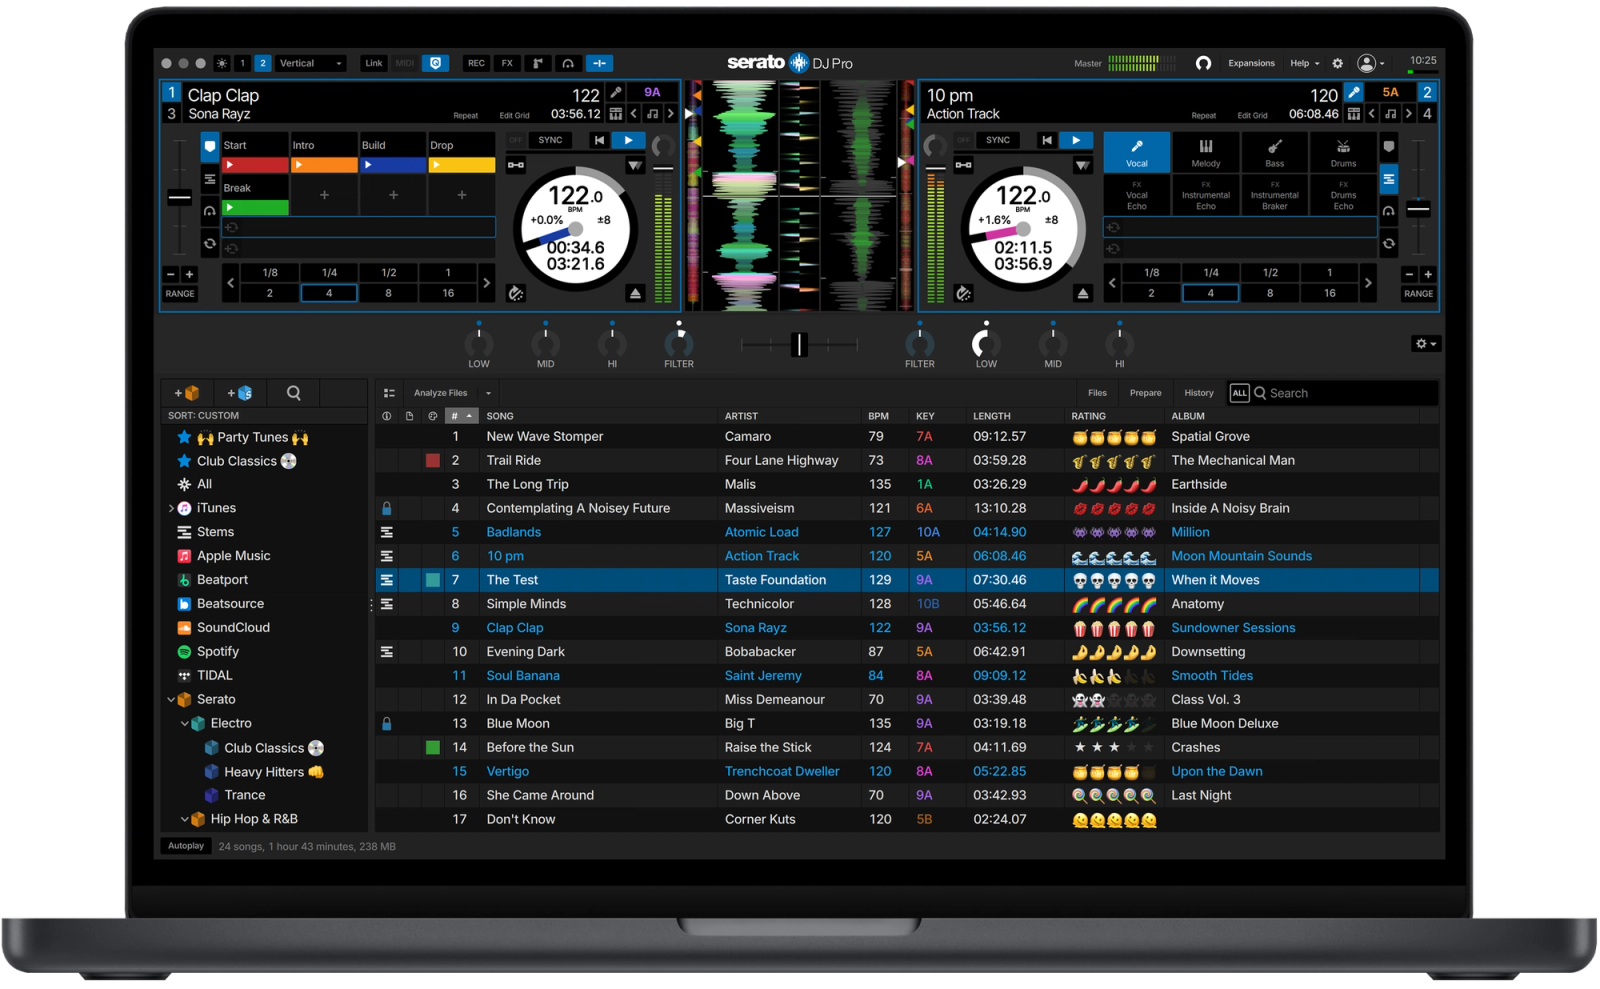Image resolution: width=1600 pixels, height=989 pixels.
Task: Select the 1/2 beat loop on deck 1
Action: (388, 273)
